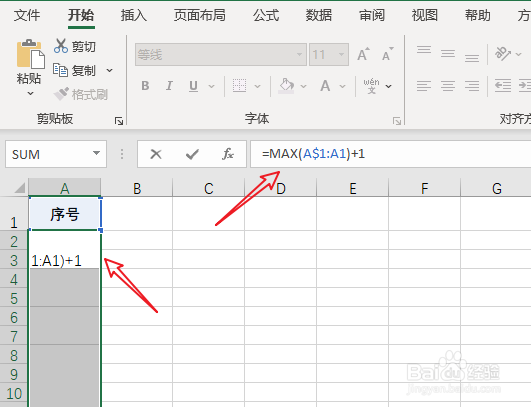Cancel formula entry with X button
This screenshot has width=531, height=407.
(156, 154)
